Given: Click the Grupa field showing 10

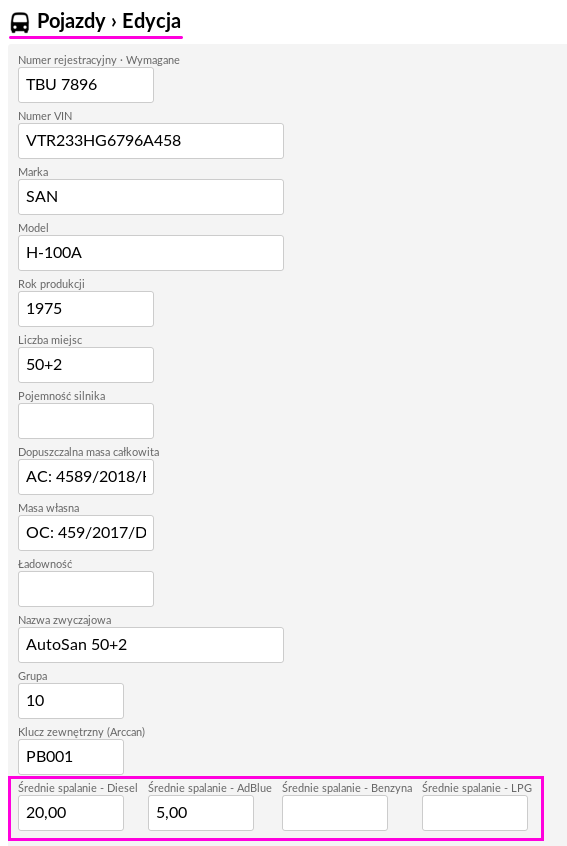Looking at the screenshot, I should (71, 701).
